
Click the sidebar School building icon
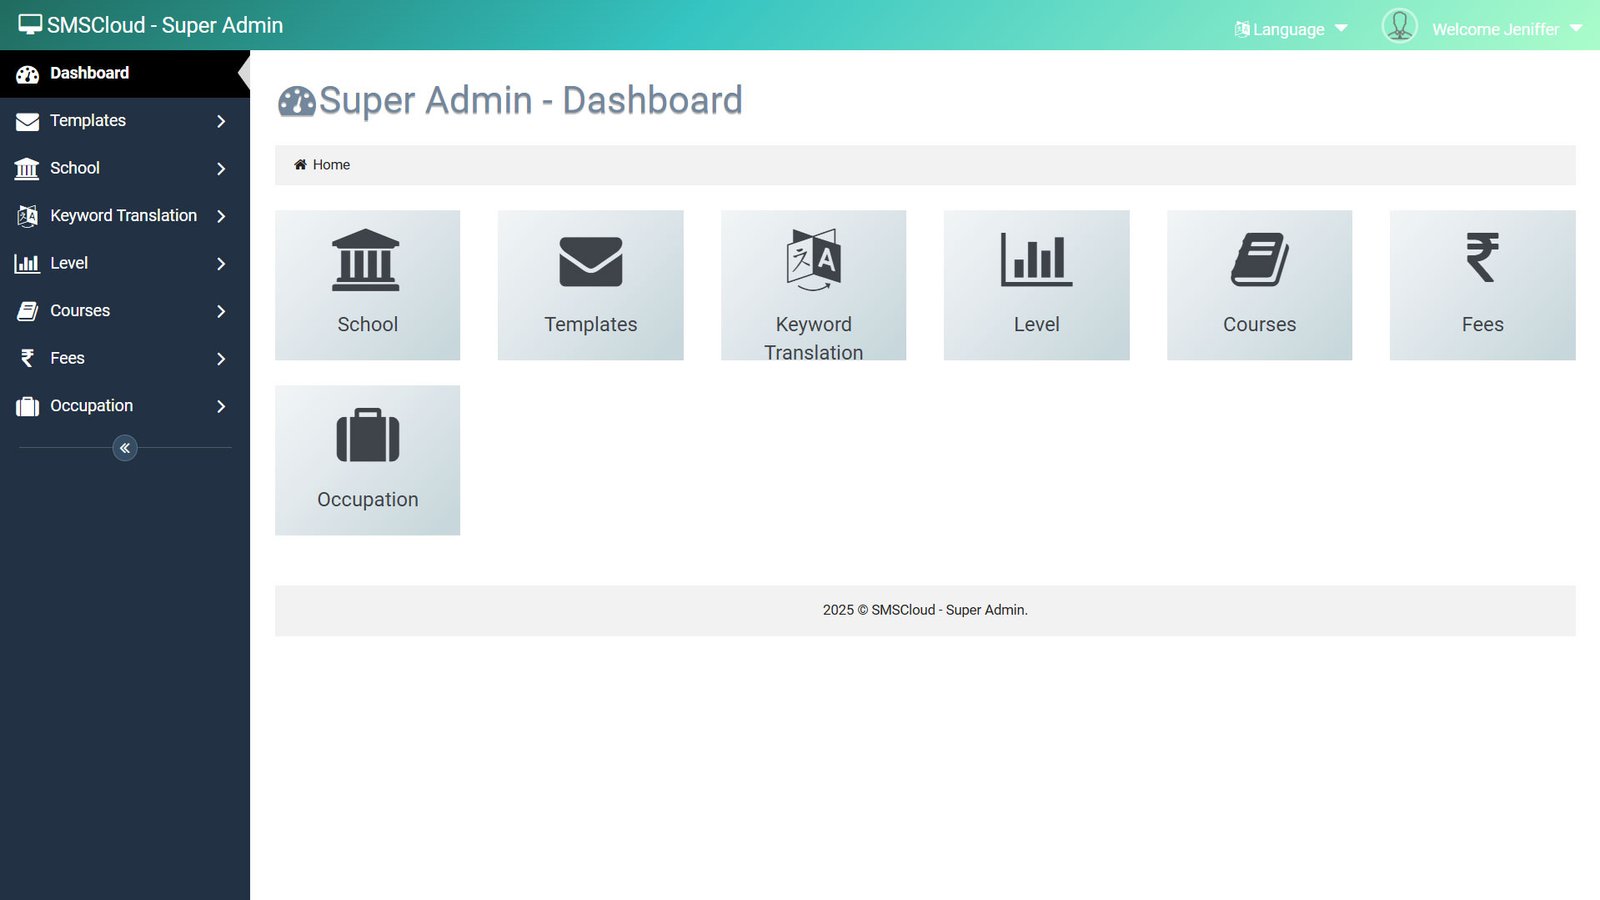tap(27, 168)
